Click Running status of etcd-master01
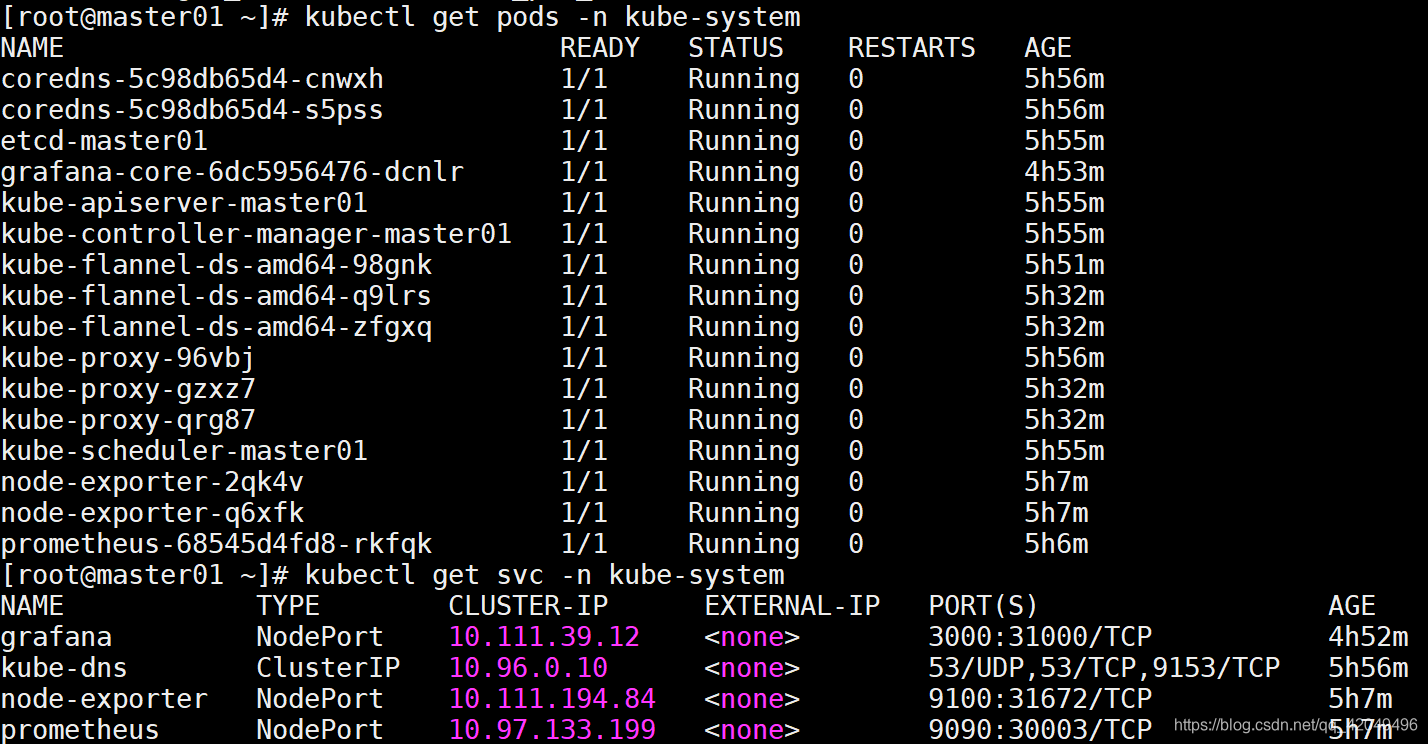Viewport: 1428px width, 744px height. (x=744, y=141)
